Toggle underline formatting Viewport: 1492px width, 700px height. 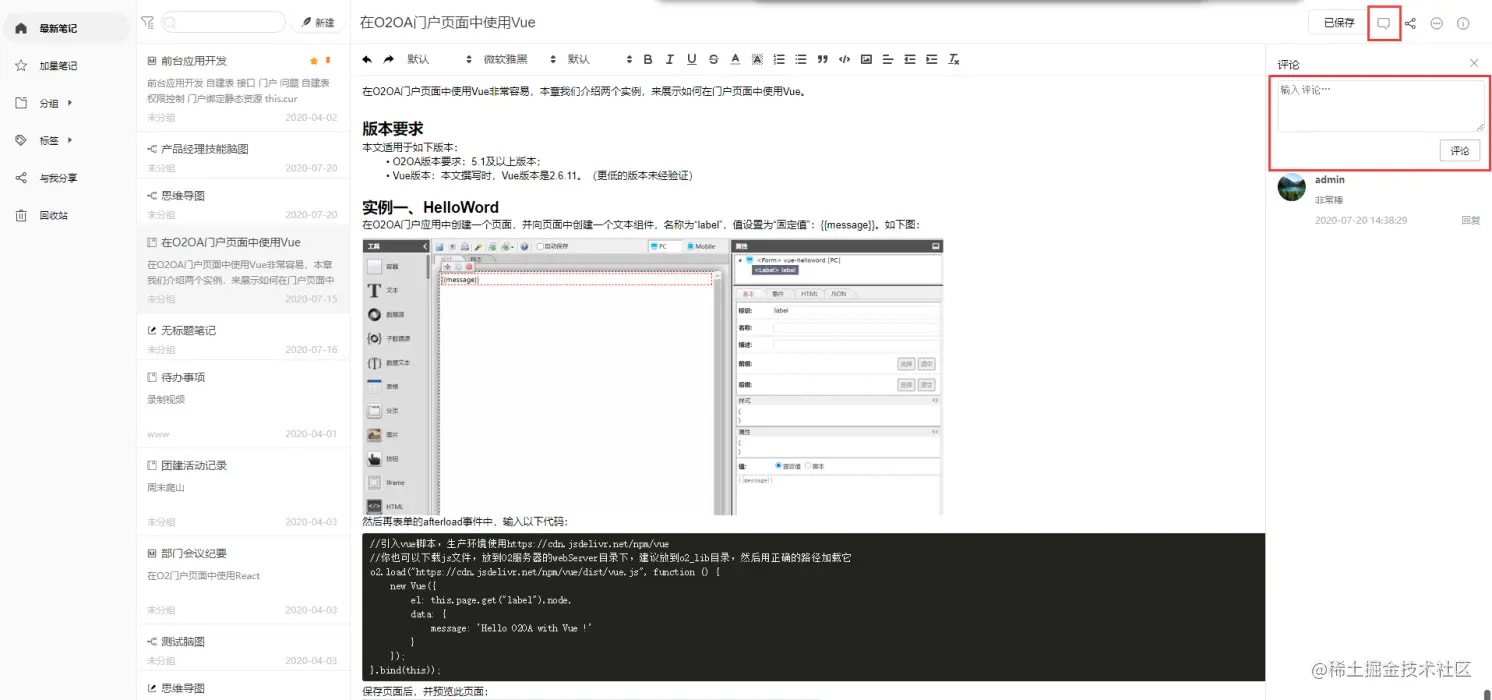coord(692,59)
